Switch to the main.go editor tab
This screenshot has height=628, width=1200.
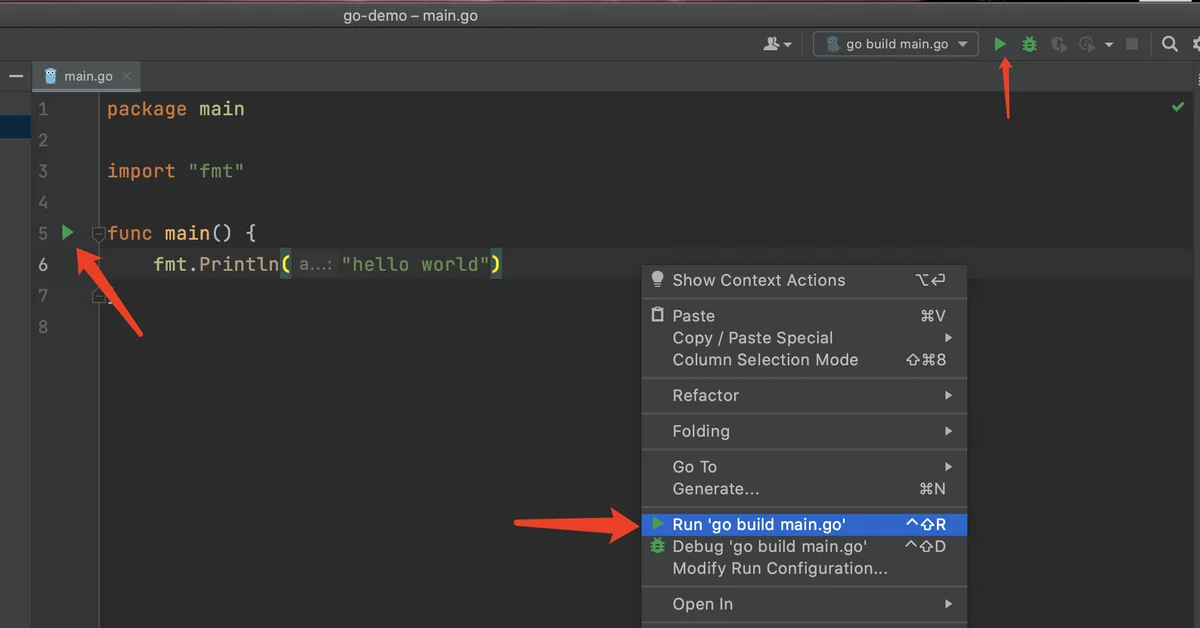click(88, 76)
